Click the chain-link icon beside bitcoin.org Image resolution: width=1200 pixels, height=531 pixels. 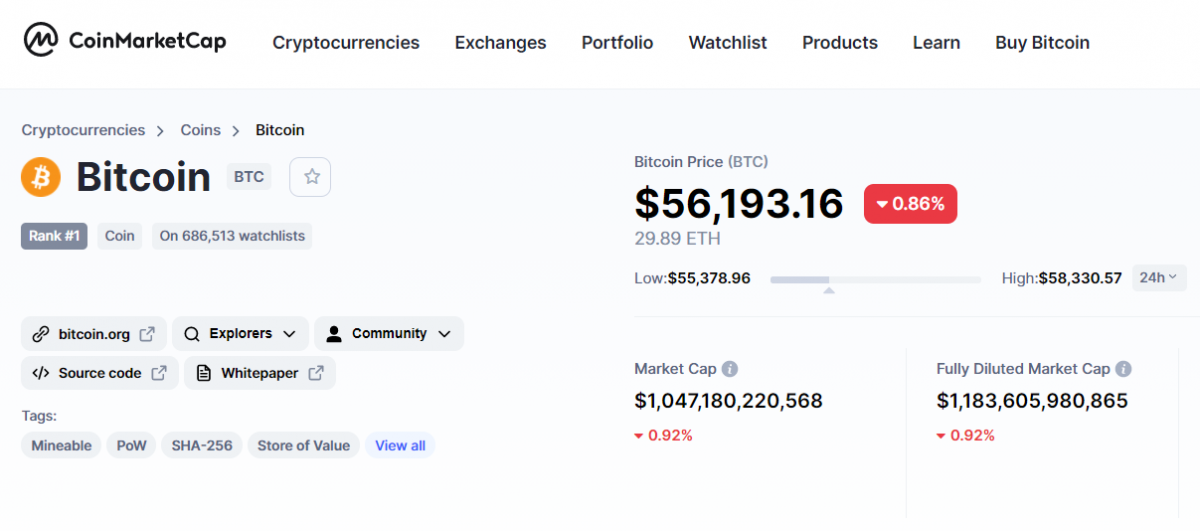pos(41,334)
